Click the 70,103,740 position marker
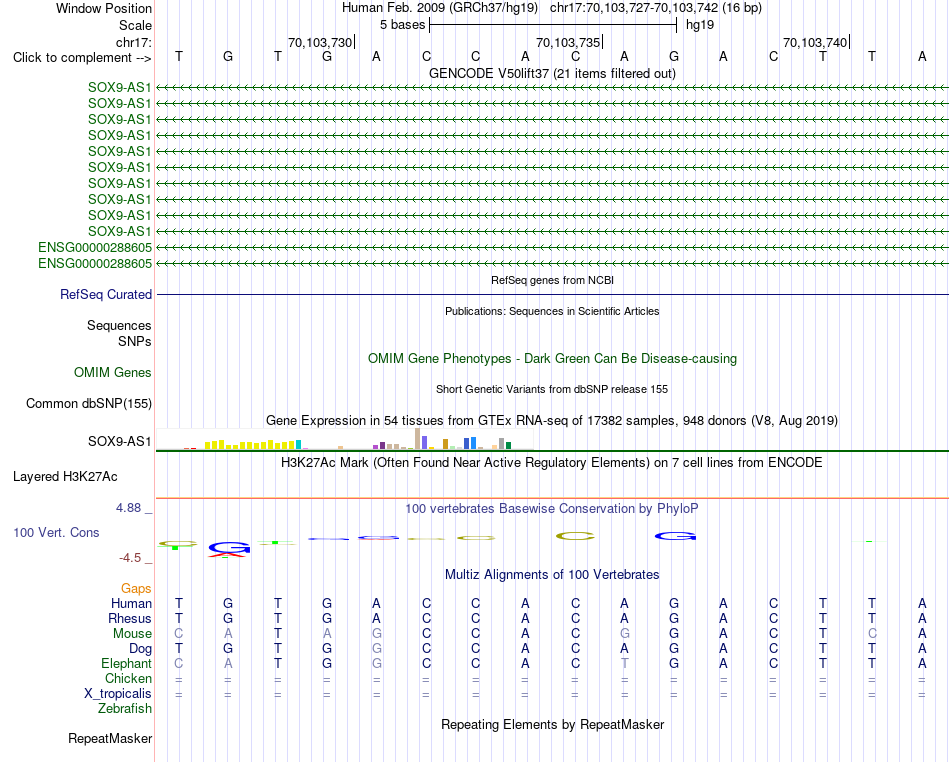 pos(815,42)
